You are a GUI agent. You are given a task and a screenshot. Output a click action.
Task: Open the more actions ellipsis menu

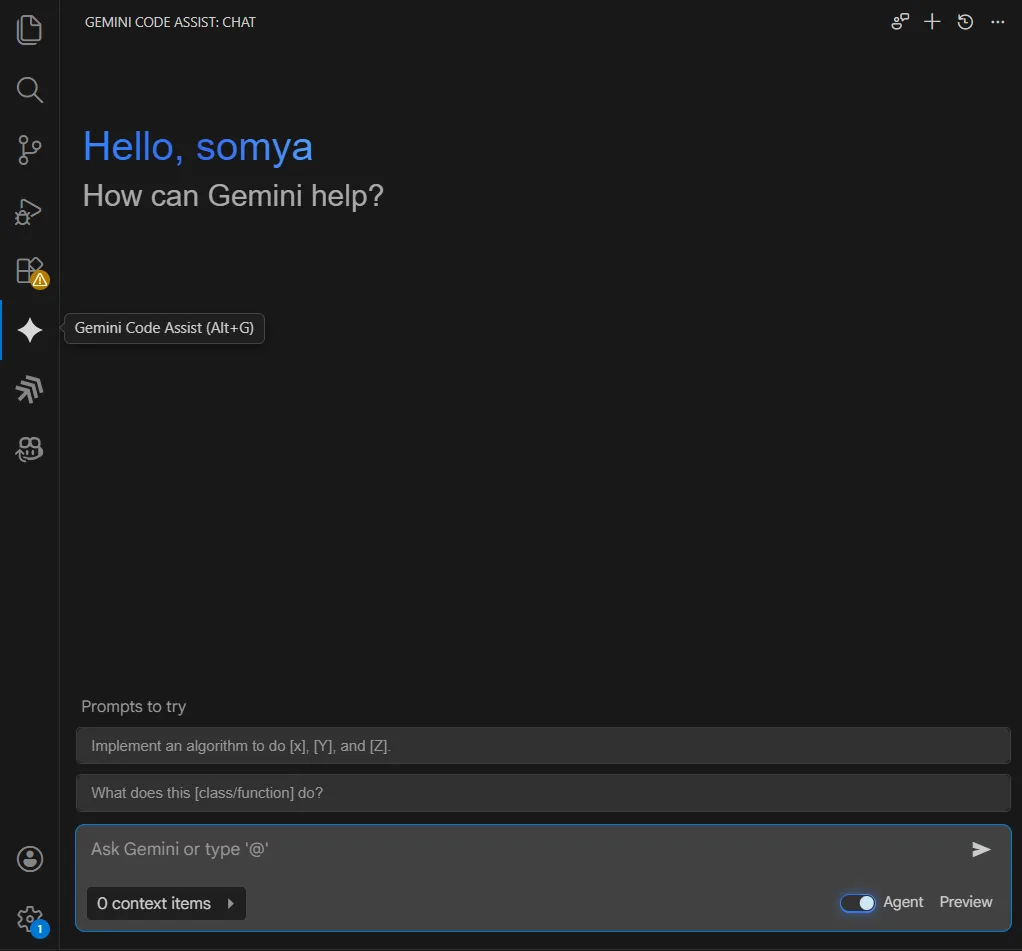point(997,22)
